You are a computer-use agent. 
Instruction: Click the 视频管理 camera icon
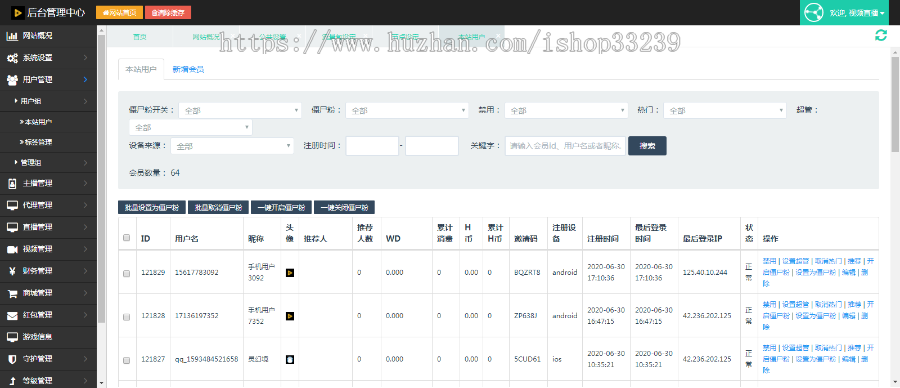11,249
